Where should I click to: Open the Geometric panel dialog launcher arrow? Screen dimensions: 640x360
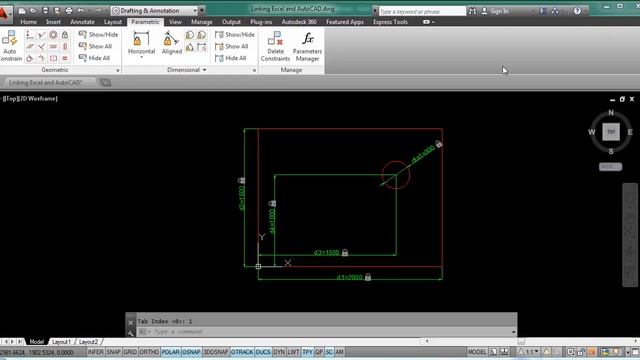tap(118, 70)
